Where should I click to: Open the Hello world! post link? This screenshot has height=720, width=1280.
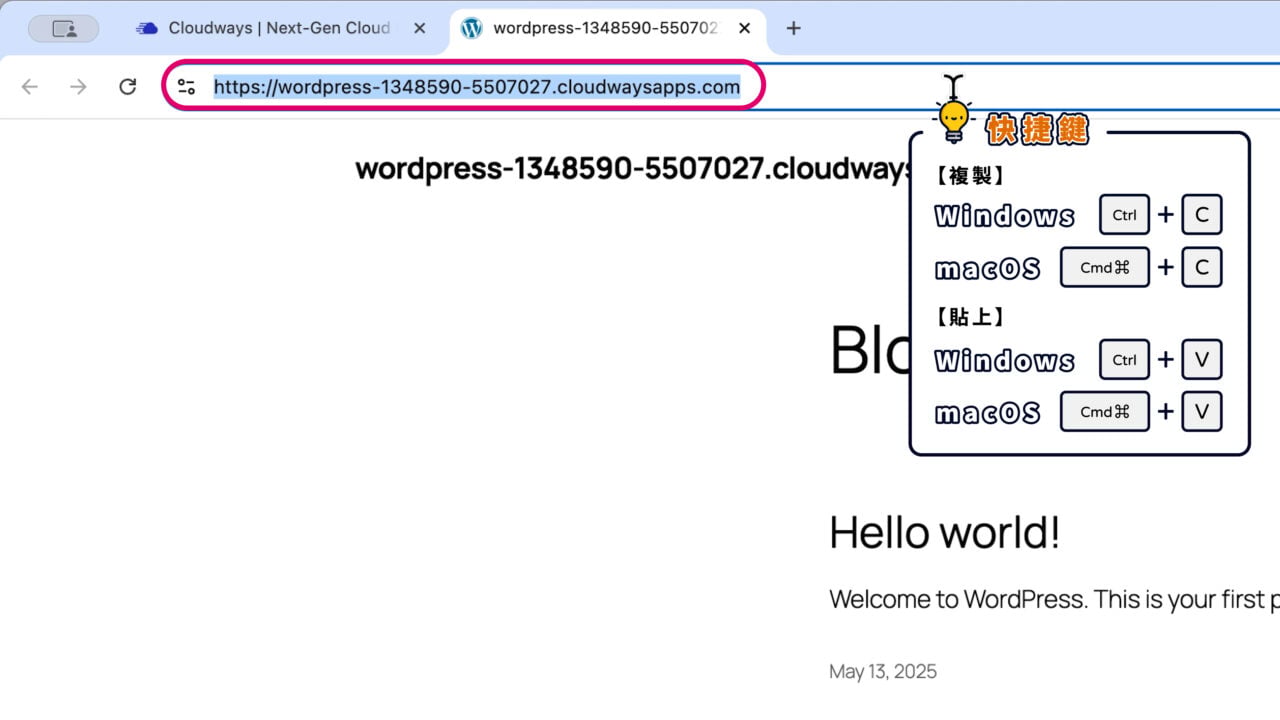[944, 531]
